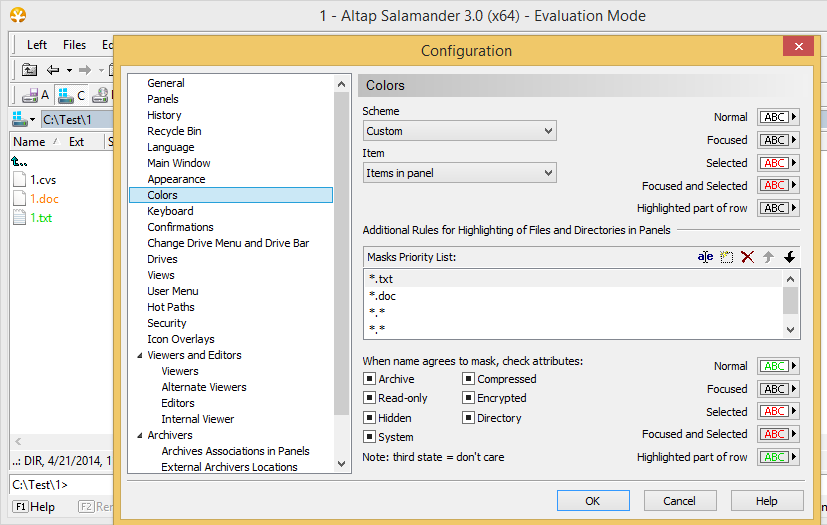Click the forward arrow toolbar icon

[84, 70]
